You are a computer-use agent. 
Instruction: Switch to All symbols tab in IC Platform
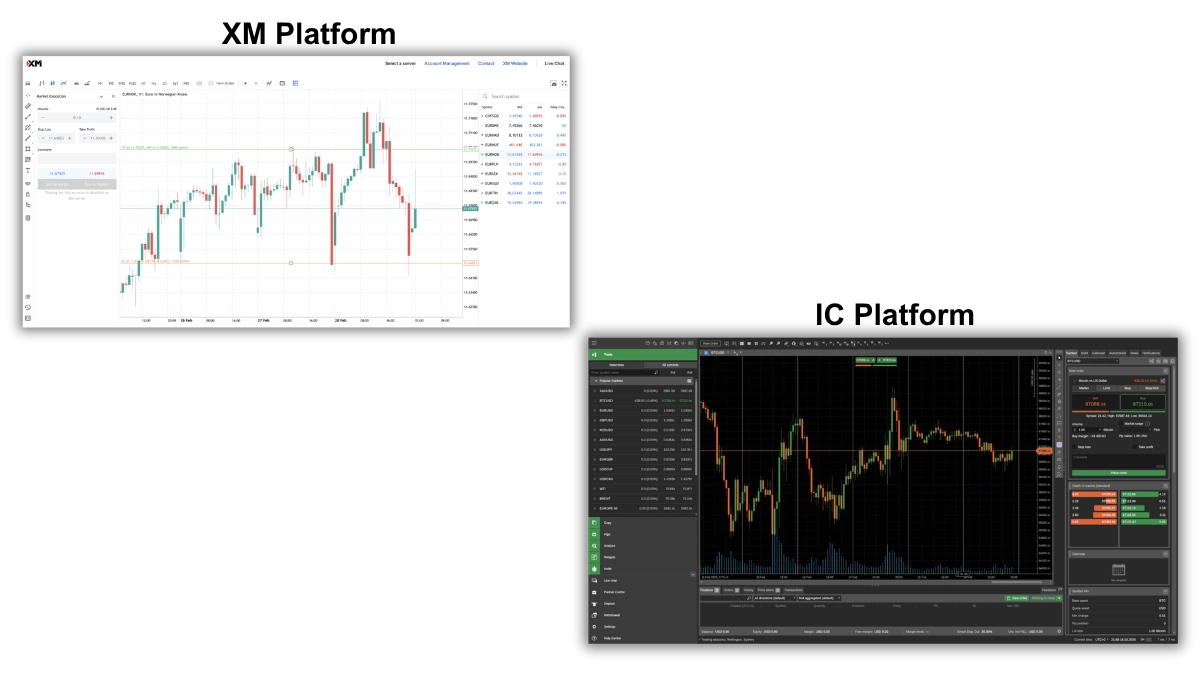tap(670, 365)
